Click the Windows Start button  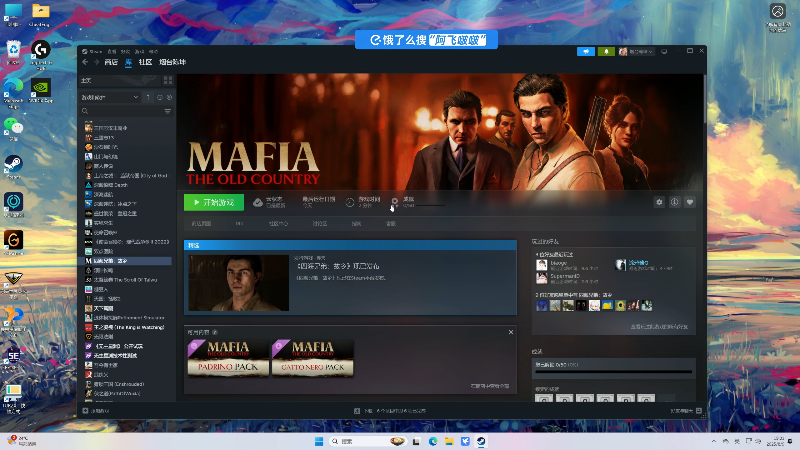319,441
